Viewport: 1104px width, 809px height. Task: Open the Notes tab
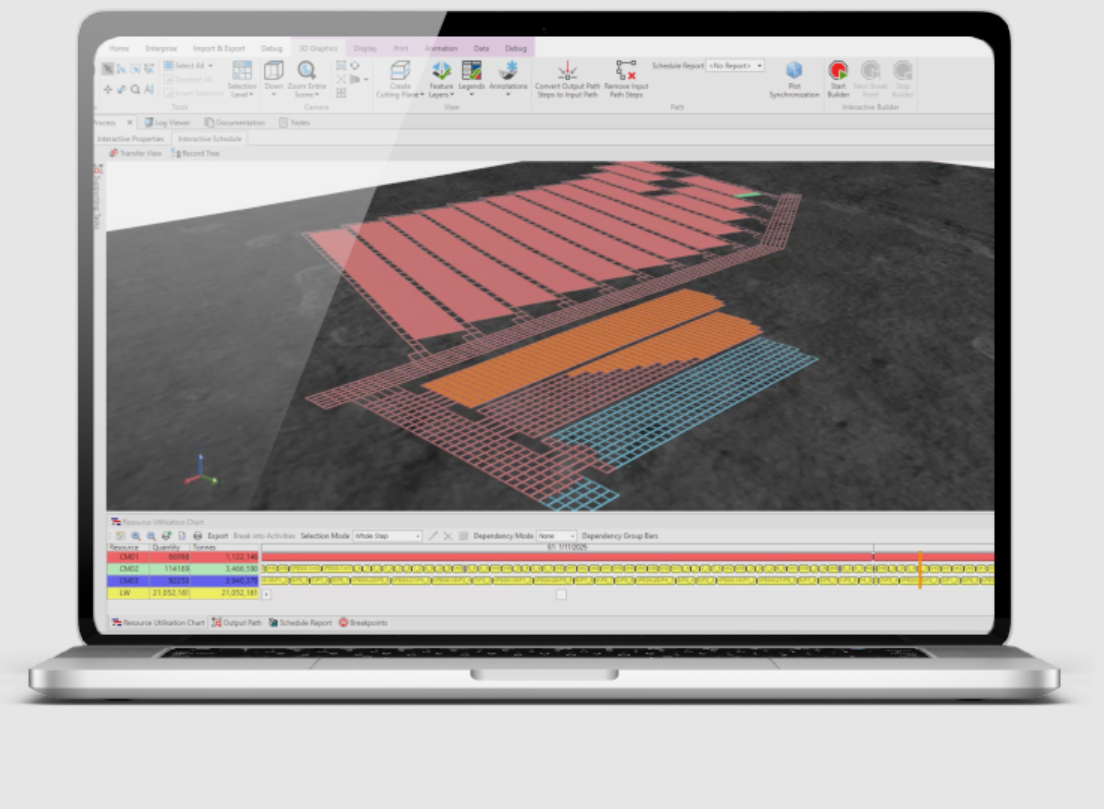point(294,123)
